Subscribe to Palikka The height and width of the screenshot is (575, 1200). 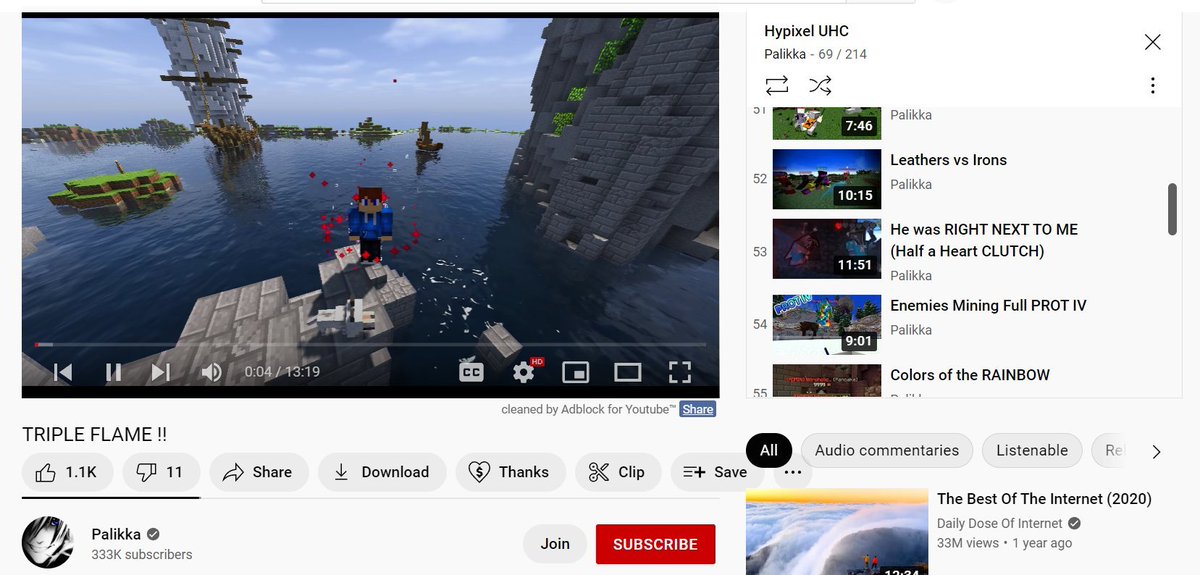(x=655, y=544)
